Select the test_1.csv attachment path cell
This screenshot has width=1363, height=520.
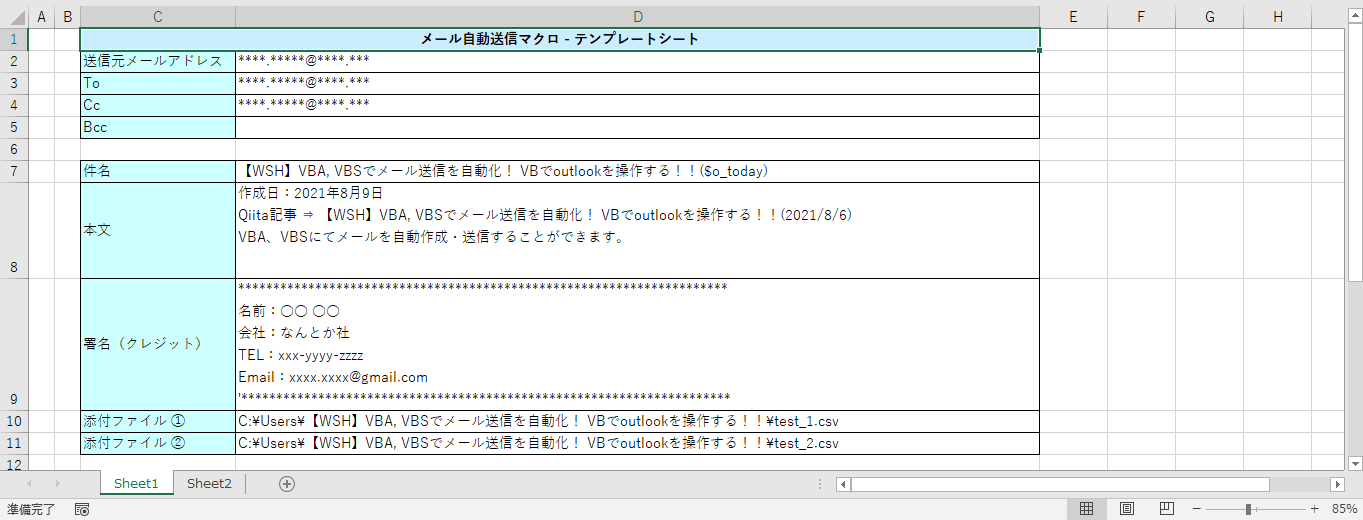638,421
